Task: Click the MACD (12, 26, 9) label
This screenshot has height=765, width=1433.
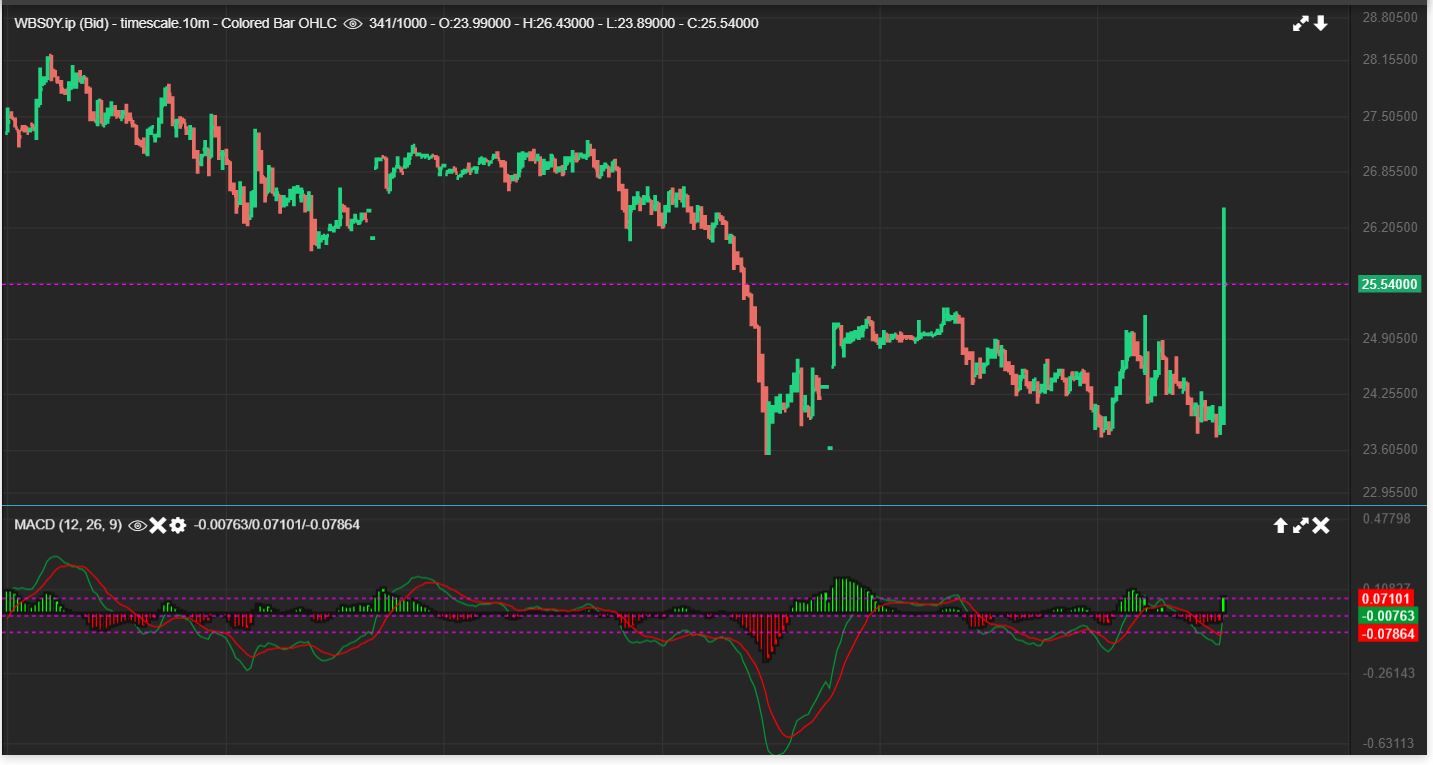Action: [x=68, y=525]
